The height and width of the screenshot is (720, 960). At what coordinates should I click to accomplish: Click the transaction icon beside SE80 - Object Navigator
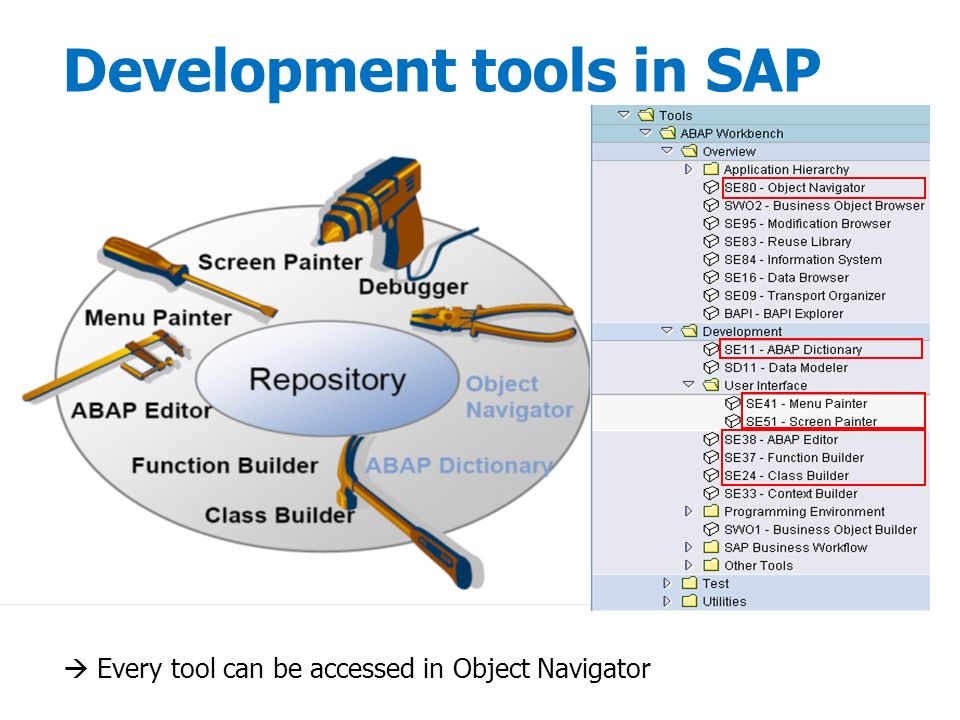[x=711, y=187]
